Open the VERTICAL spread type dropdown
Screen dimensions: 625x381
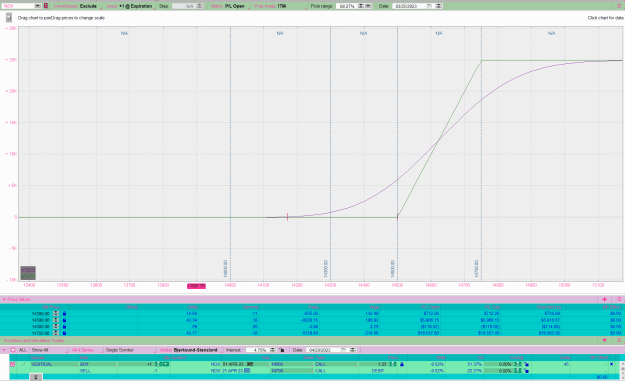tap(53, 364)
